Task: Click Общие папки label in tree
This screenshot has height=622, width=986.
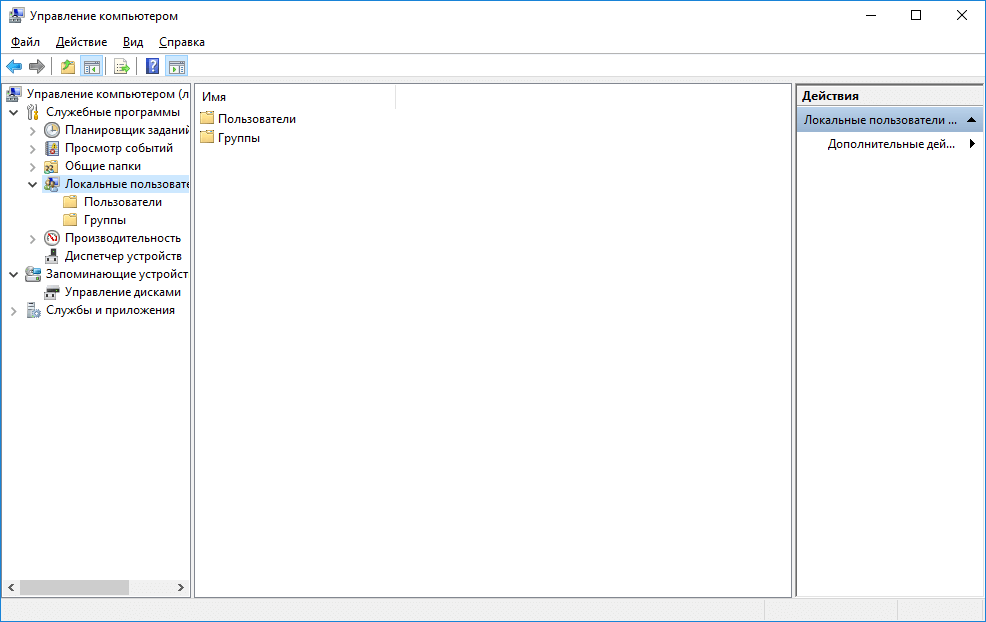Action: (x=102, y=166)
